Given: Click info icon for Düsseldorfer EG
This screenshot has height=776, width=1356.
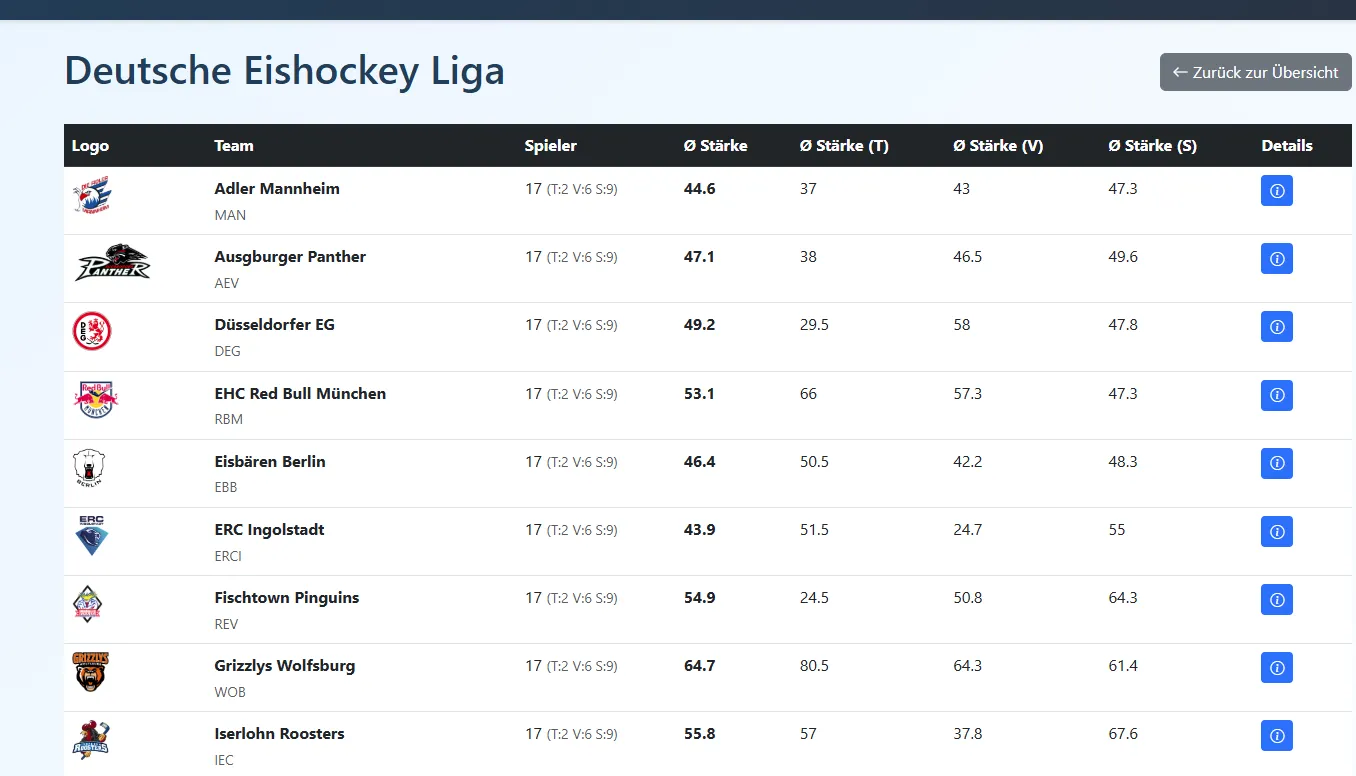Looking at the screenshot, I should (1276, 326).
